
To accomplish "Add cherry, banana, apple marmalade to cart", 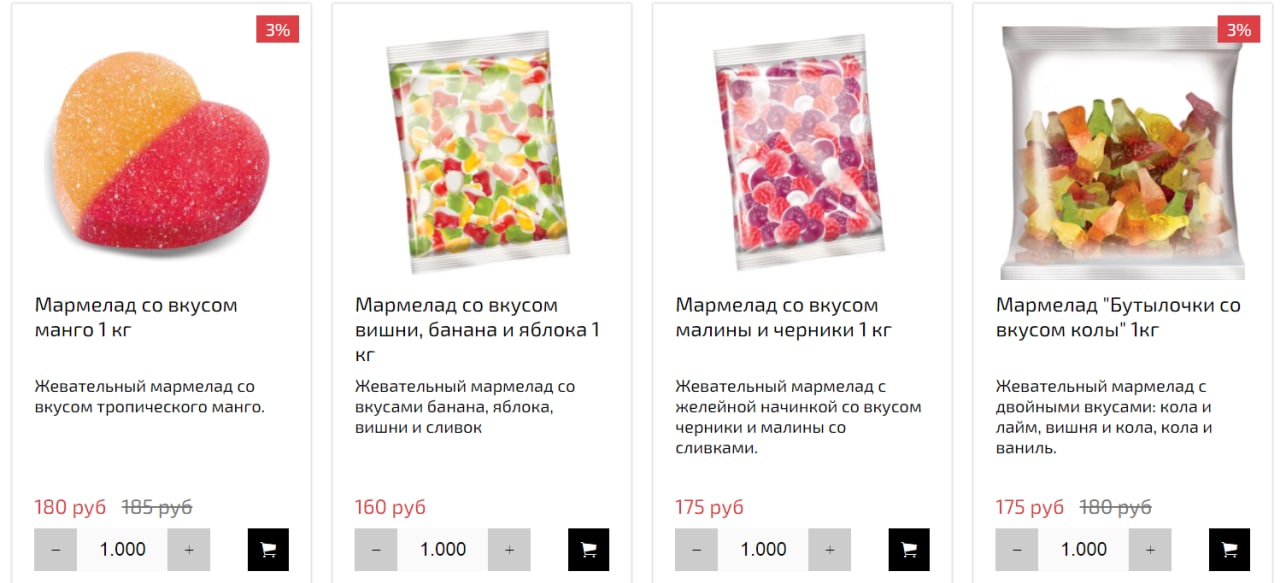I will click(x=588, y=549).
